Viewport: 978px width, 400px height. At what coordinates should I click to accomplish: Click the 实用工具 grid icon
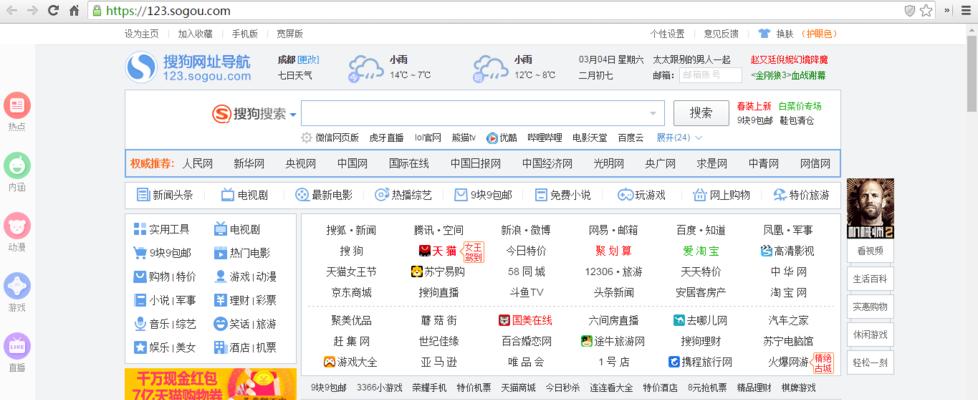coord(140,229)
